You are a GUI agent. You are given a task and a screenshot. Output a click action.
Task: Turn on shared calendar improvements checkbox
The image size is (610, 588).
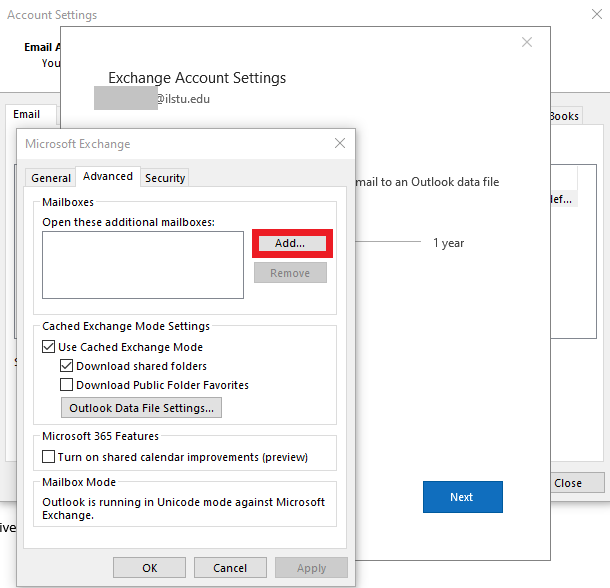click(48, 456)
